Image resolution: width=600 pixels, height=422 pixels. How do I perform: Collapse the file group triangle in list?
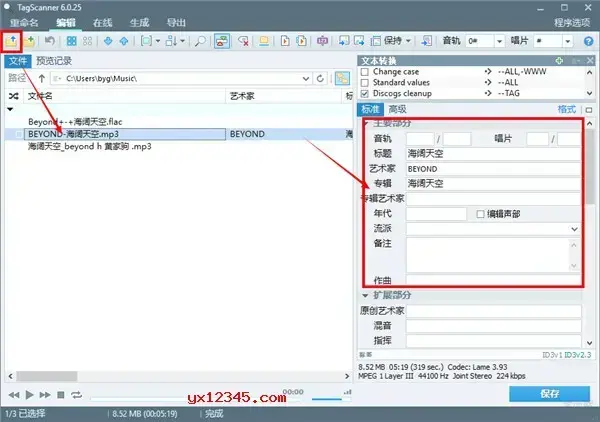(x=10, y=109)
